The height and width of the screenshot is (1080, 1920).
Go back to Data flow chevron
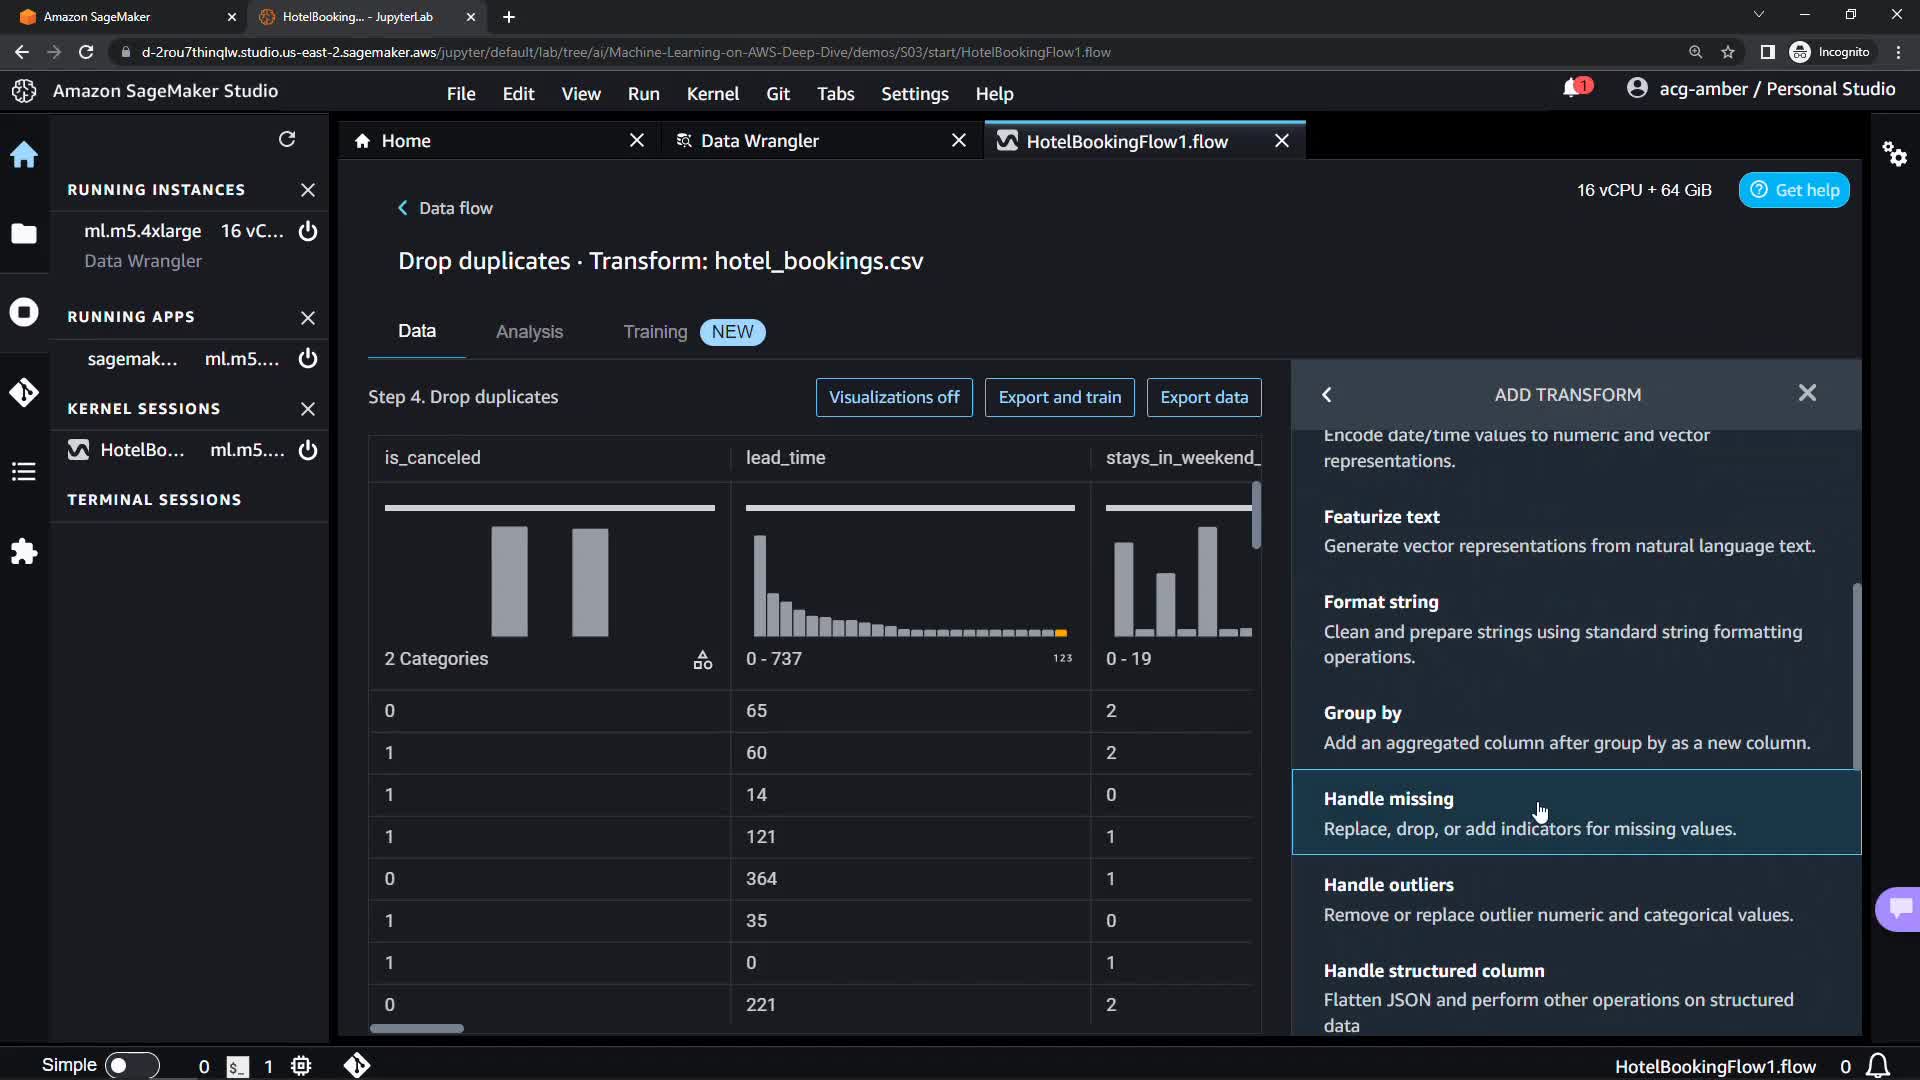tap(403, 208)
